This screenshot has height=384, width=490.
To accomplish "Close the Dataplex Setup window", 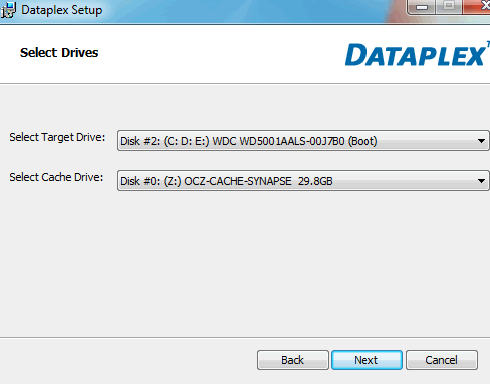I will pyautogui.click(x=477, y=7).
